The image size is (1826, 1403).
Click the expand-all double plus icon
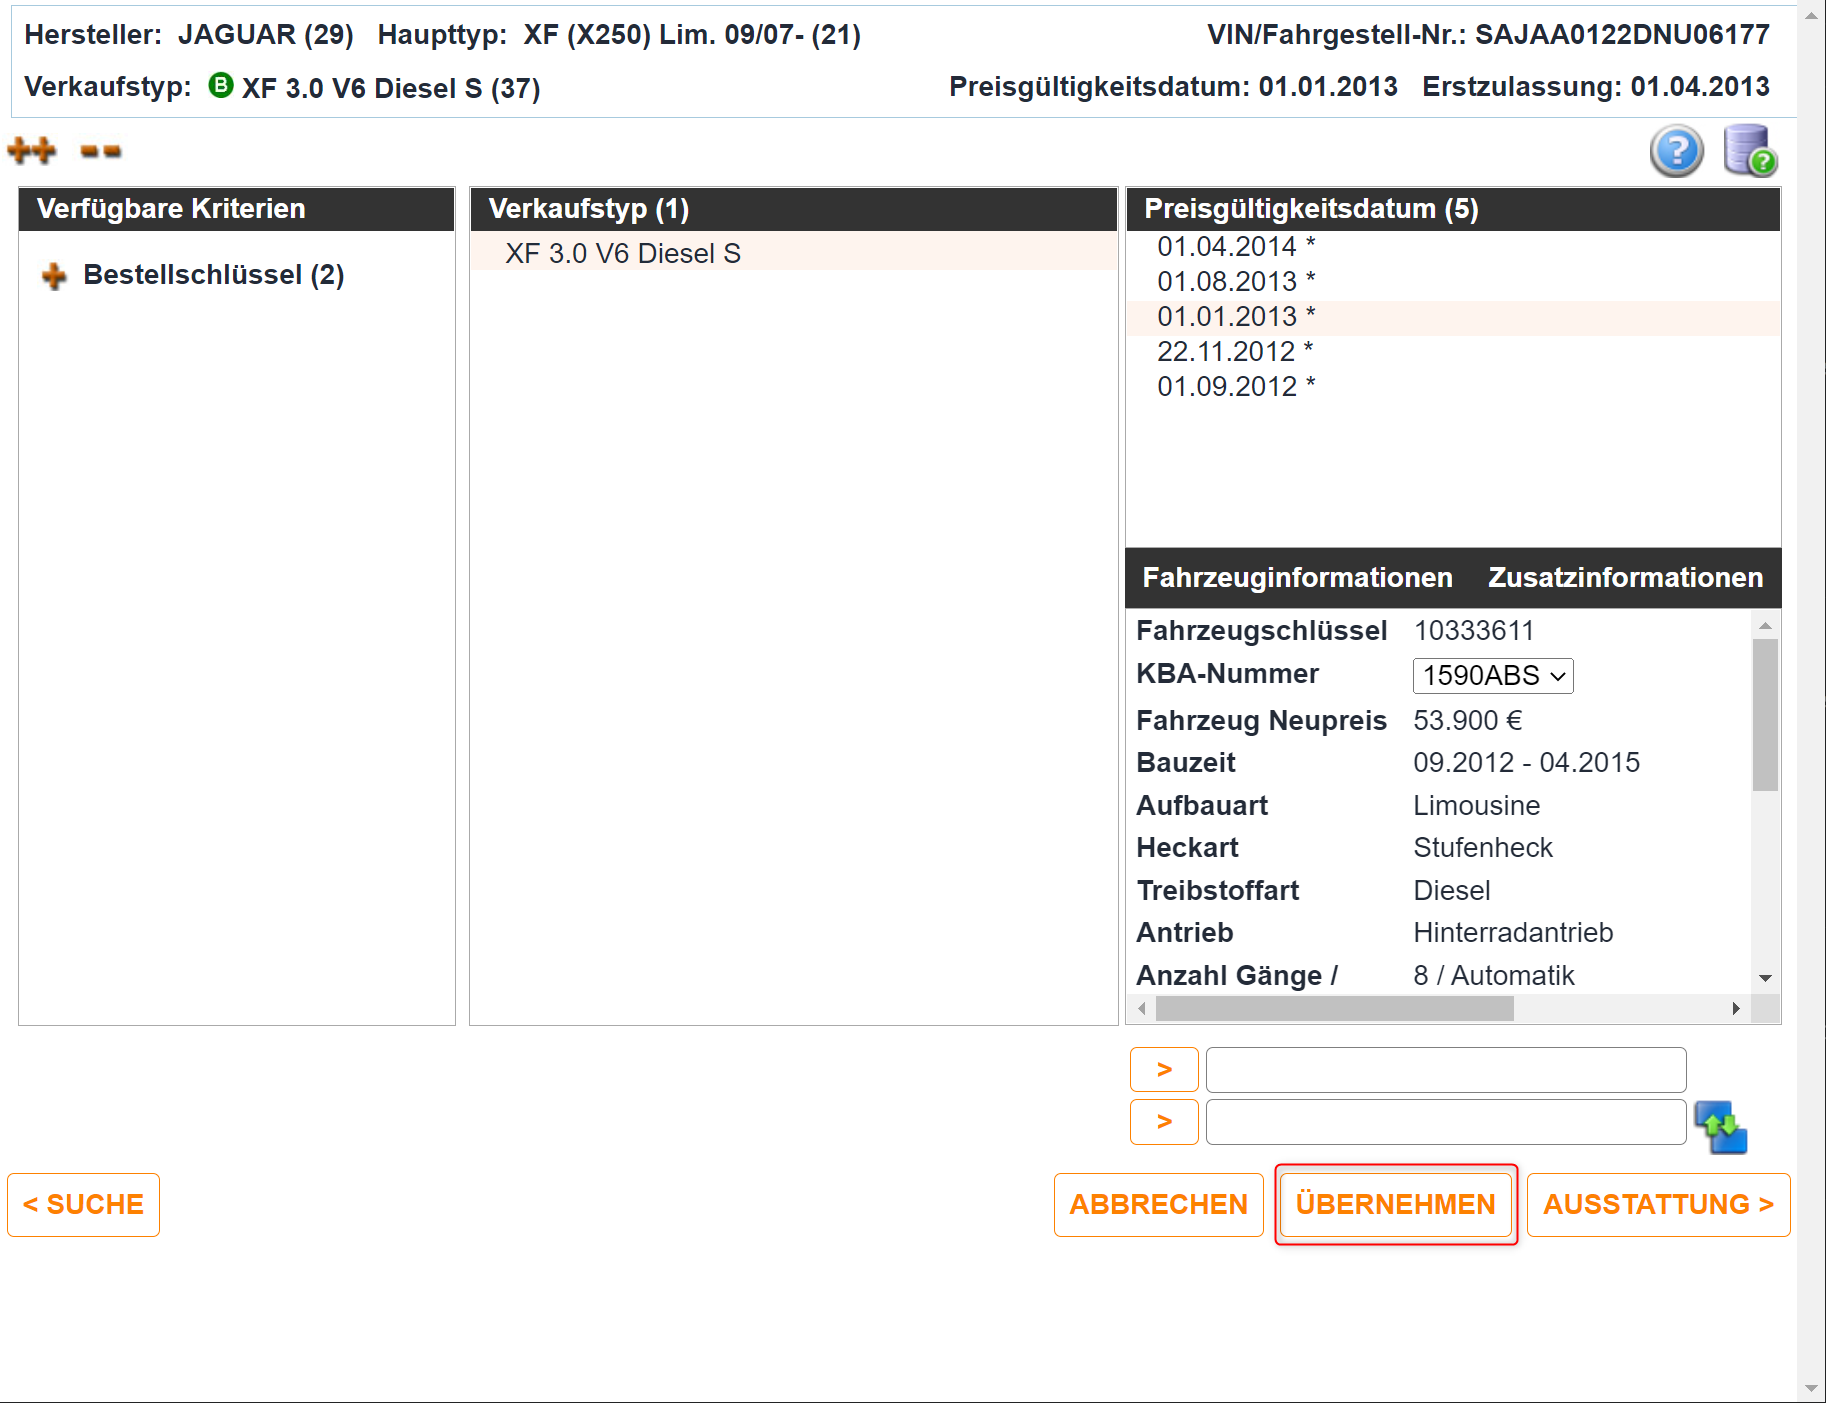31,151
